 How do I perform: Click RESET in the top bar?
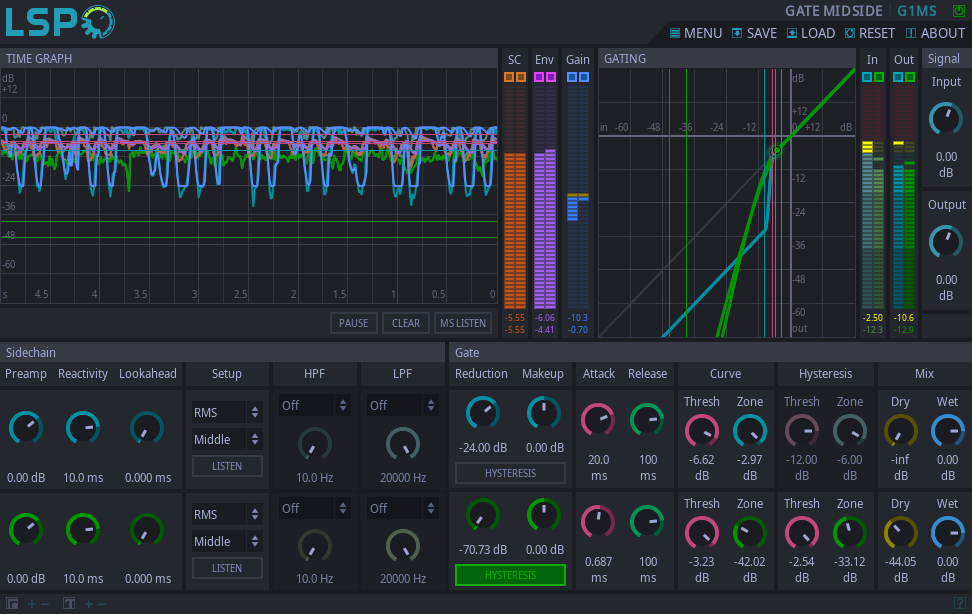(x=870, y=33)
